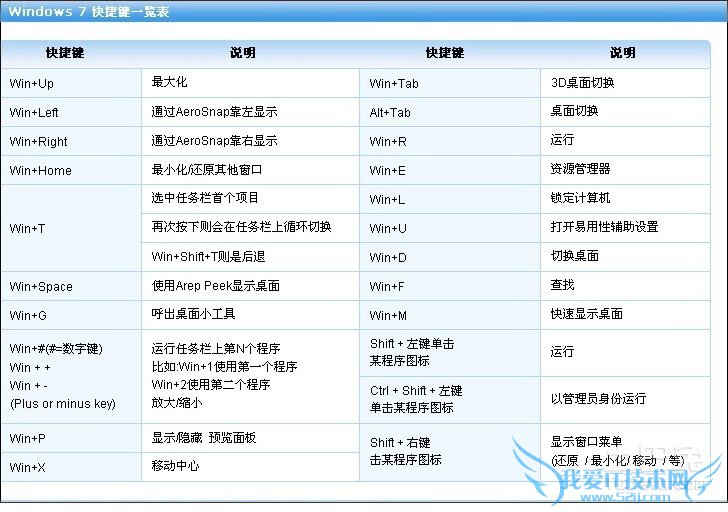The image size is (728, 512).
Task: Select the "Win+Tab" shortcut cell
Action: point(450,84)
